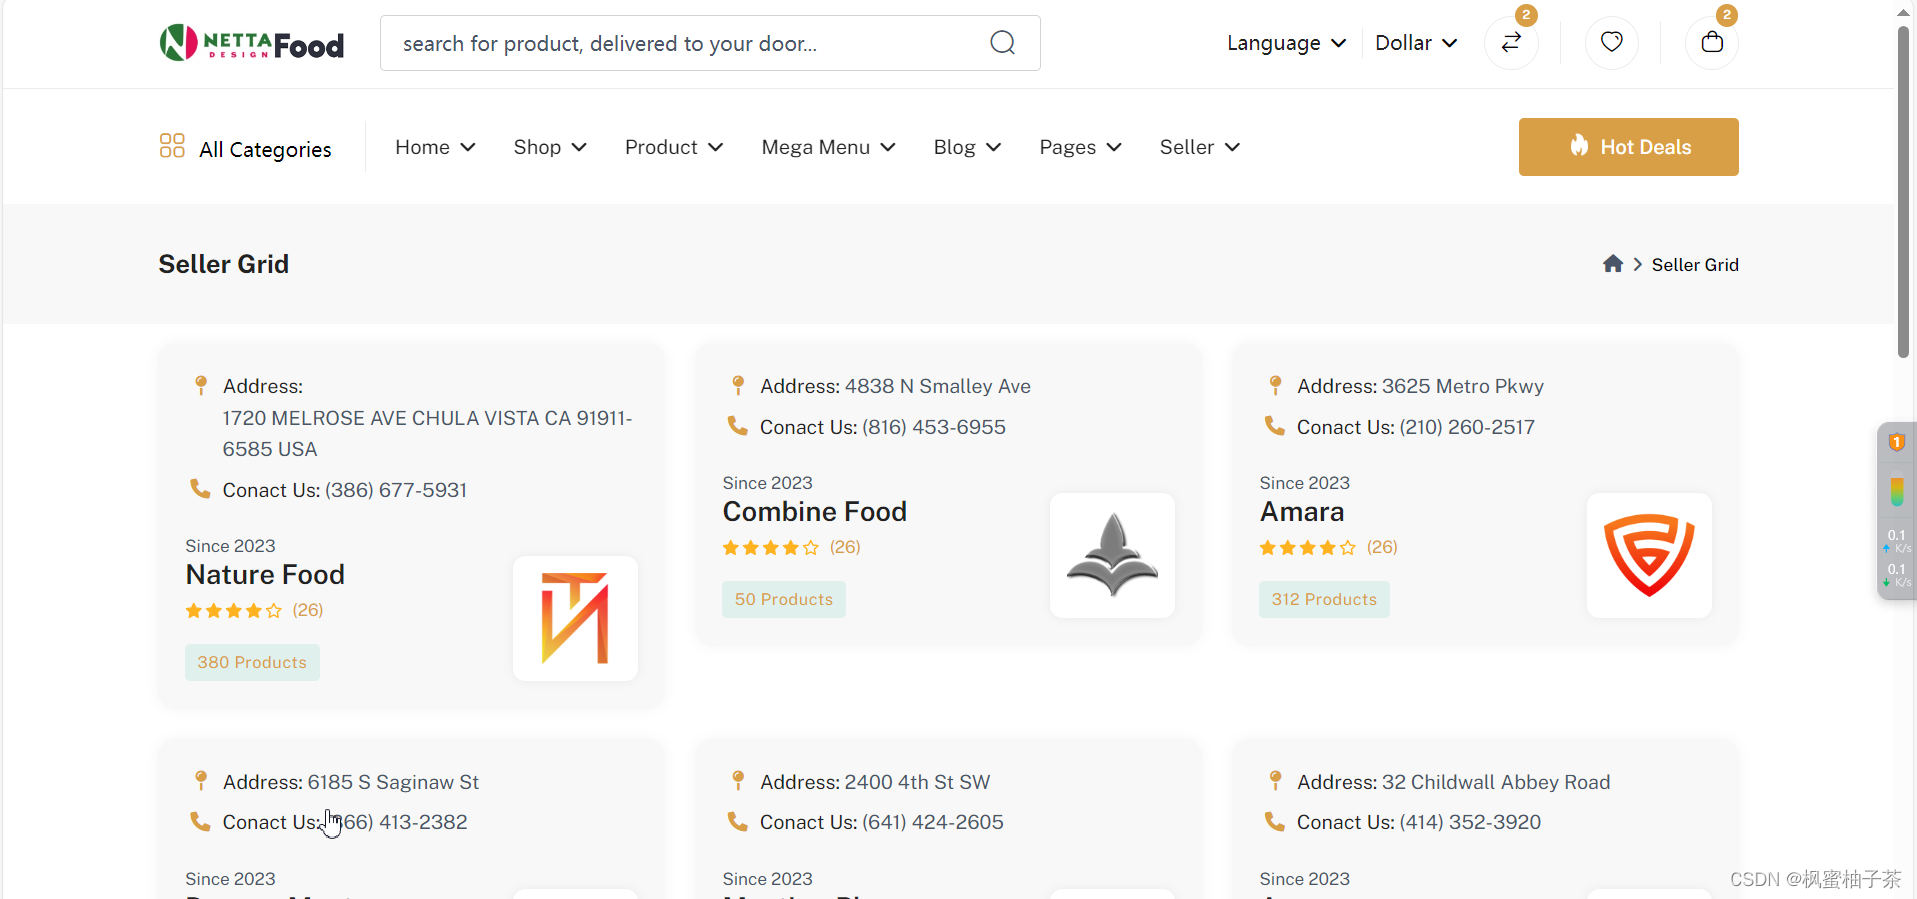Click the 1720 MELROSE AVE address text
Screen dimensions: 1917x899
click(x=427, y=433)
